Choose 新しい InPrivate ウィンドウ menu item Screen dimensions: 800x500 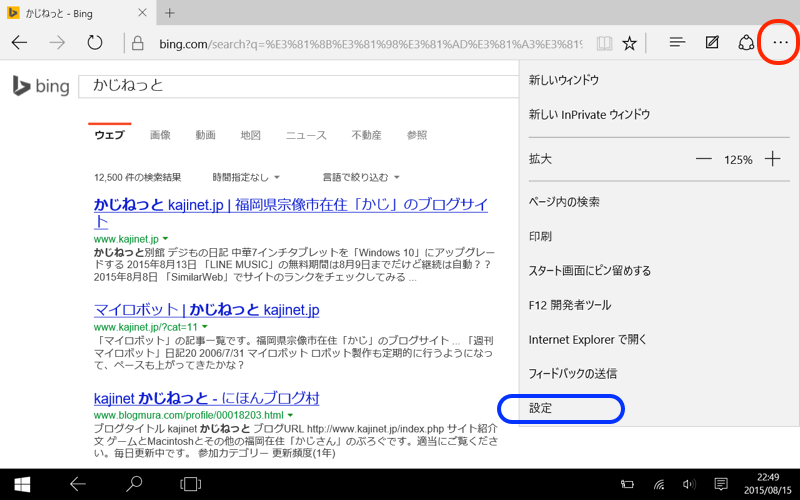point(589,114)
